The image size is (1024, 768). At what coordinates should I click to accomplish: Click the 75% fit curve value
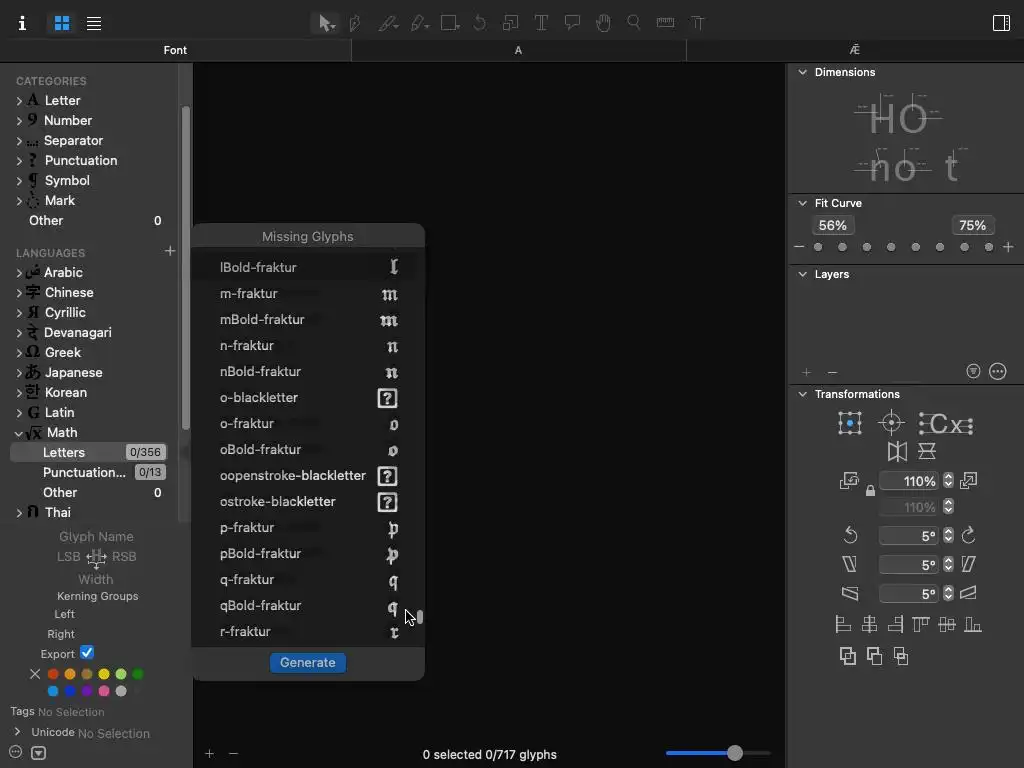[x=972, y=225]
